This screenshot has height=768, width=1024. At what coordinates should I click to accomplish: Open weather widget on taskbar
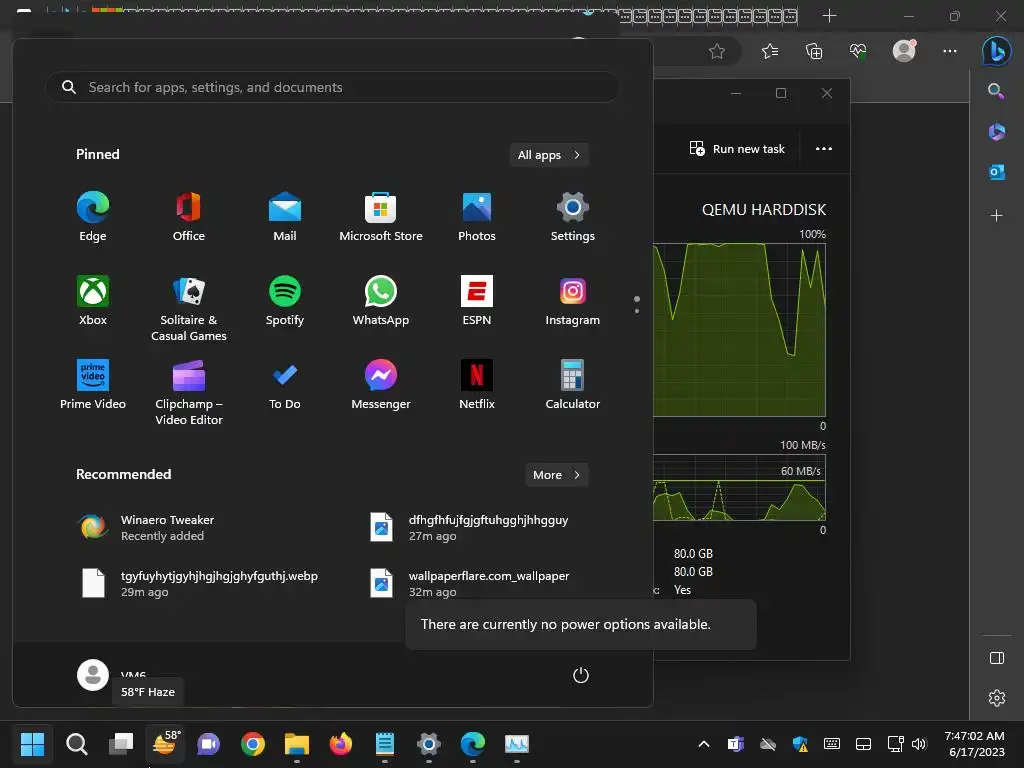coord(165,744)
